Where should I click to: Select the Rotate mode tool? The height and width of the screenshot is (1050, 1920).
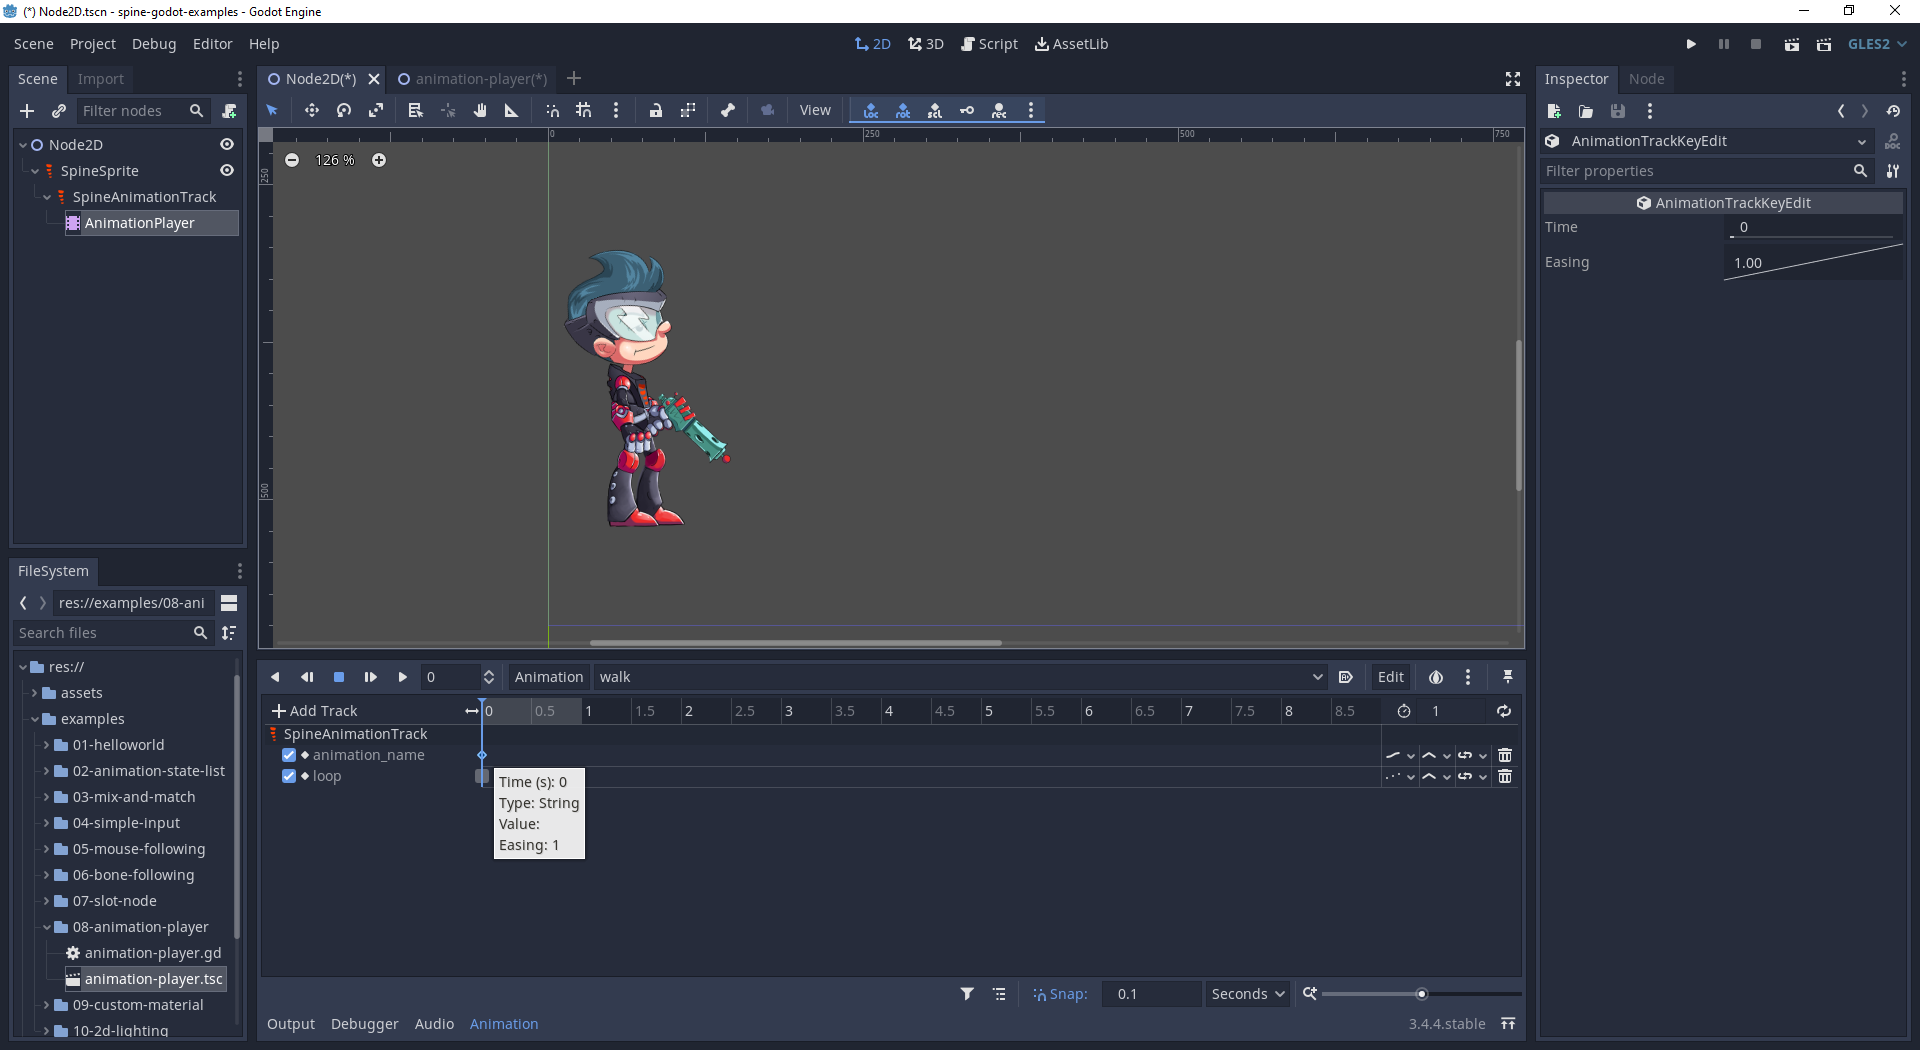(344, 110)
